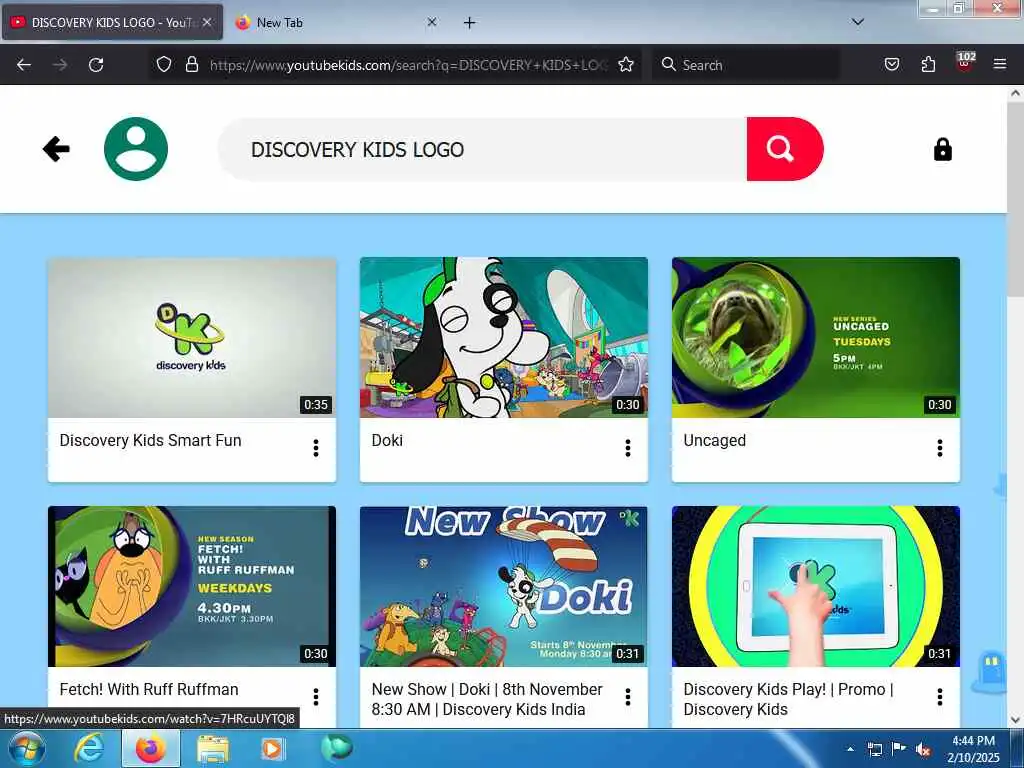Open the Extensions puzzle icon

[928, 64]
